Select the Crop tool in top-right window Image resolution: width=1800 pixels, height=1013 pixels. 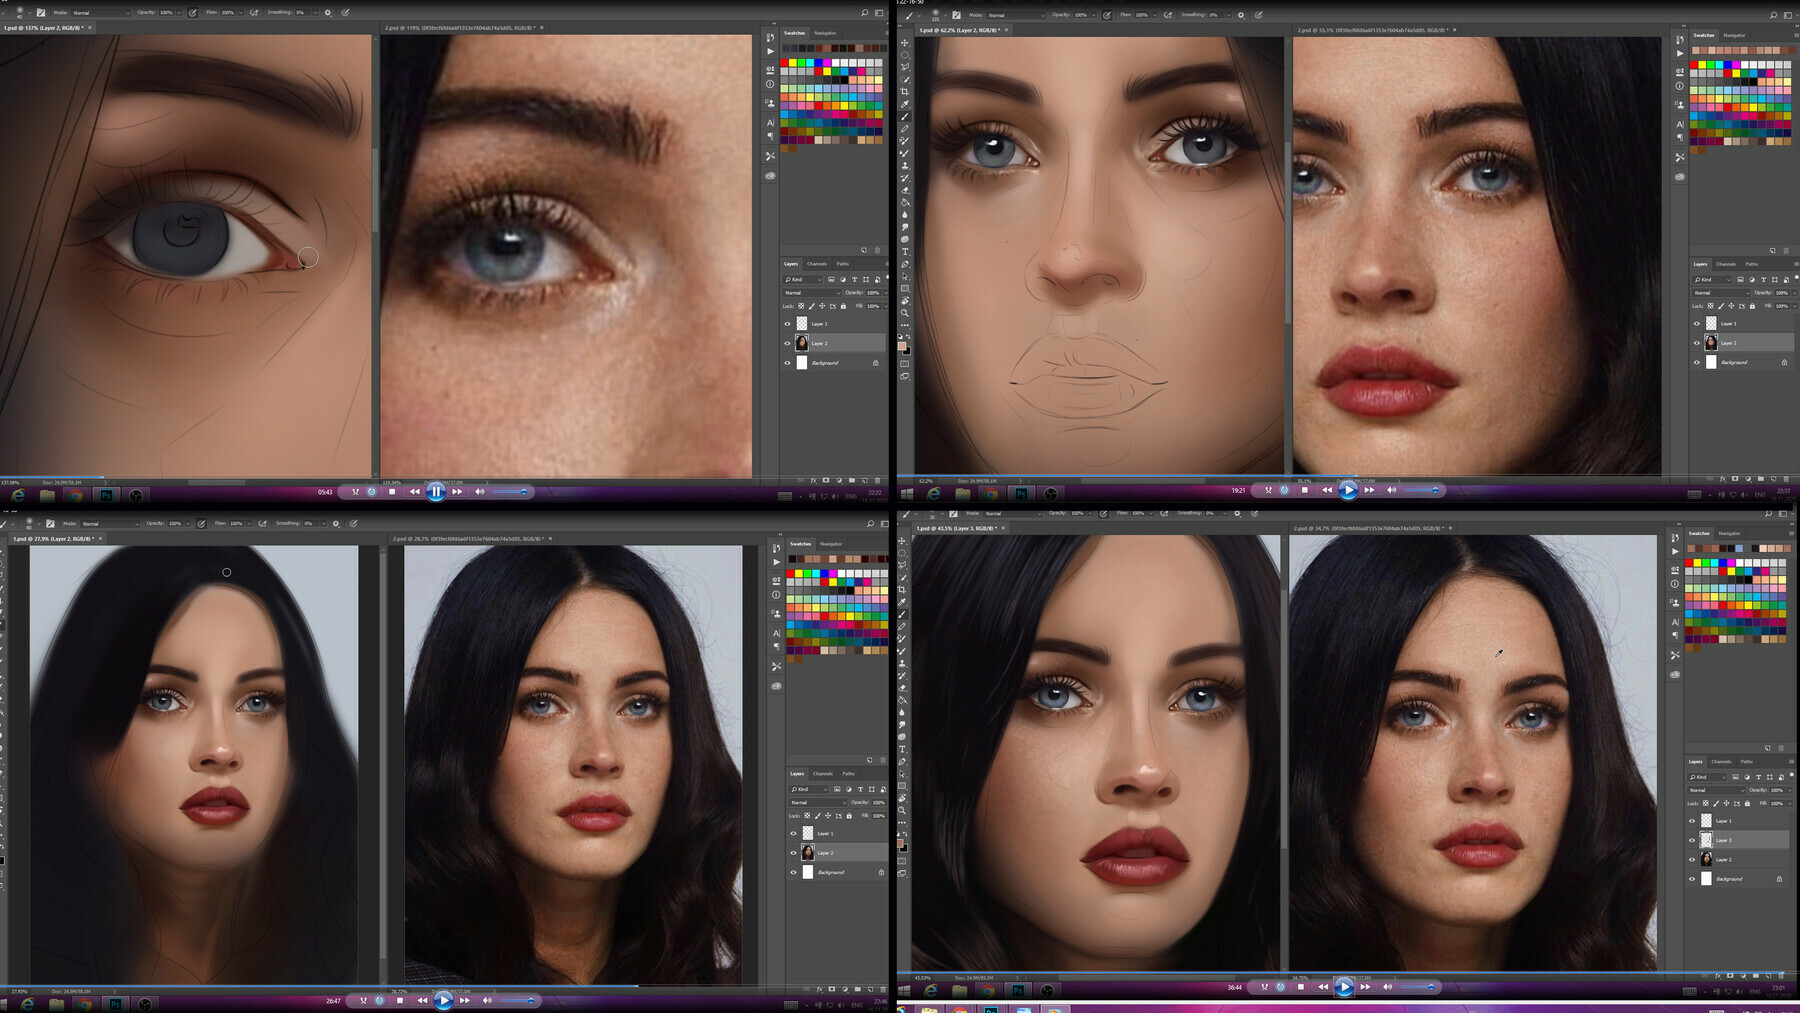coord(905,92)
